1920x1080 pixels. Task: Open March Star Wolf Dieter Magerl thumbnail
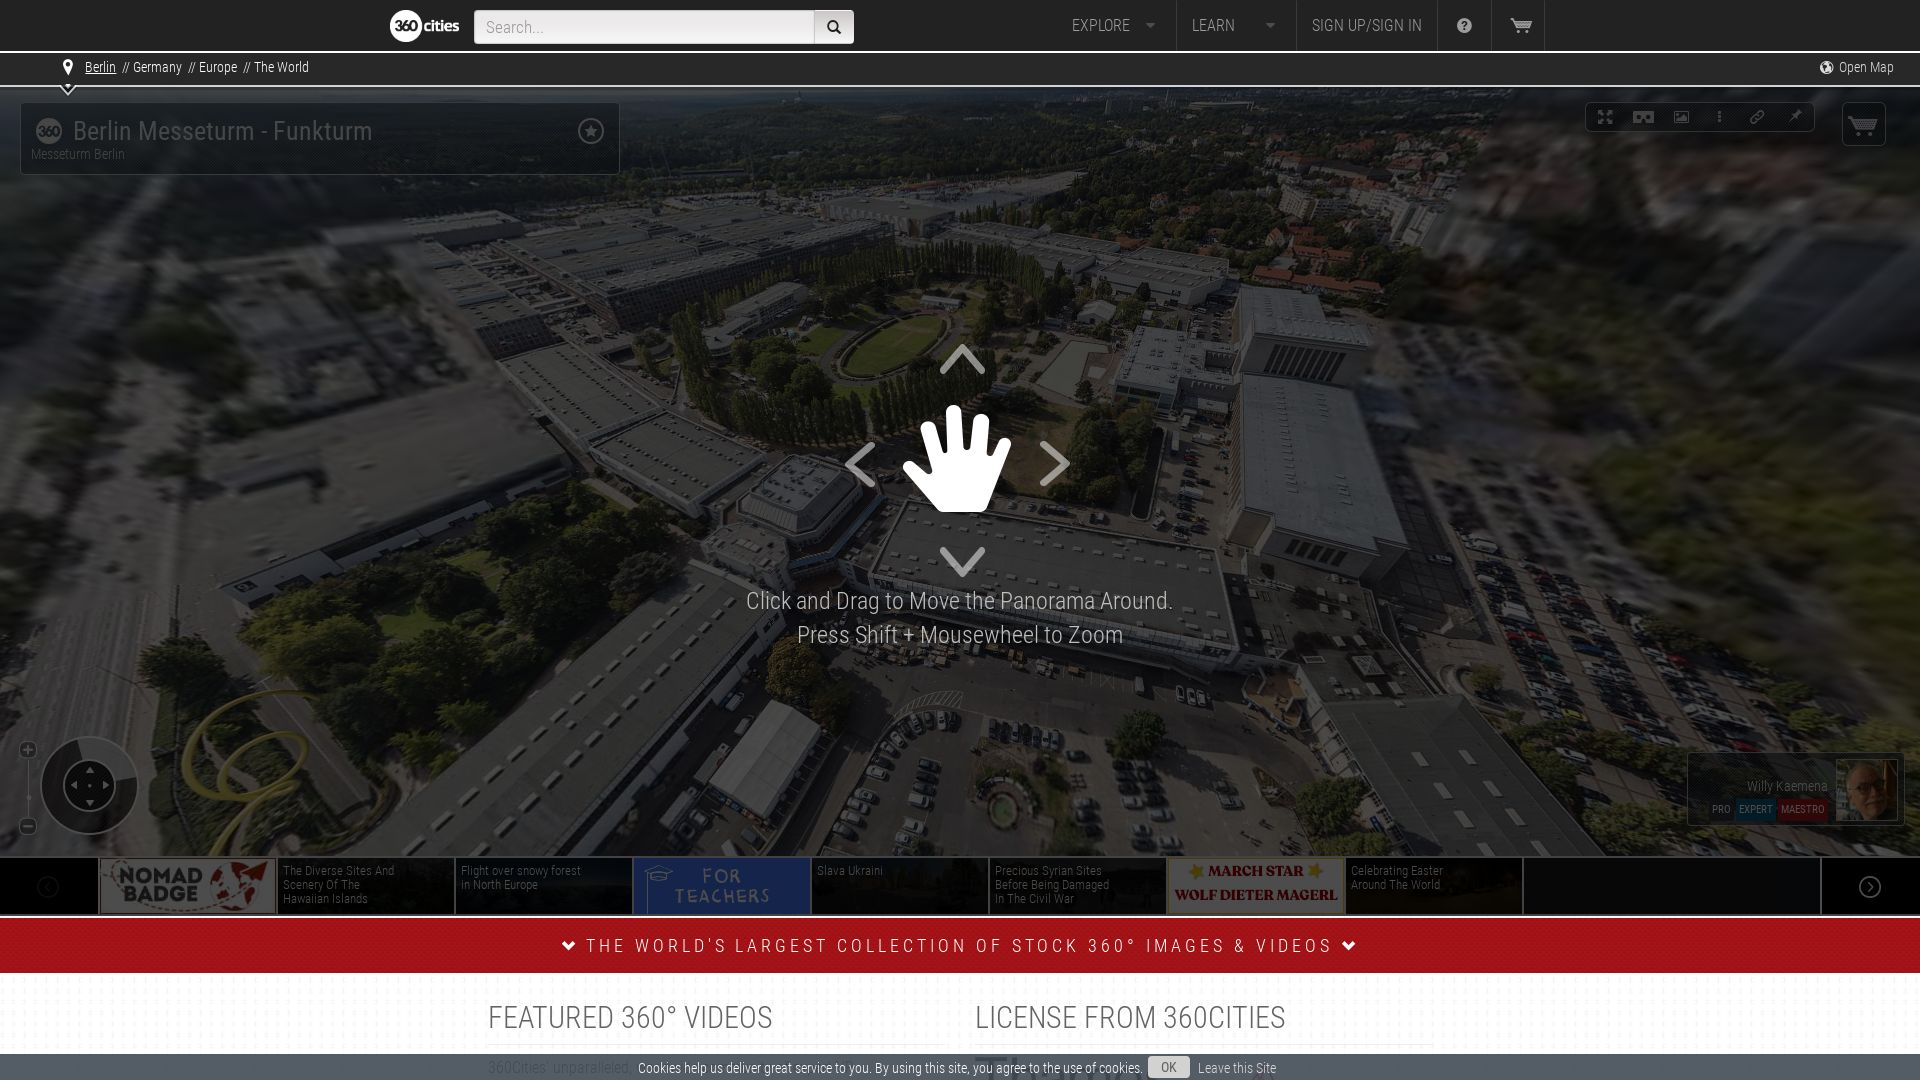[x=1256, y=886]
